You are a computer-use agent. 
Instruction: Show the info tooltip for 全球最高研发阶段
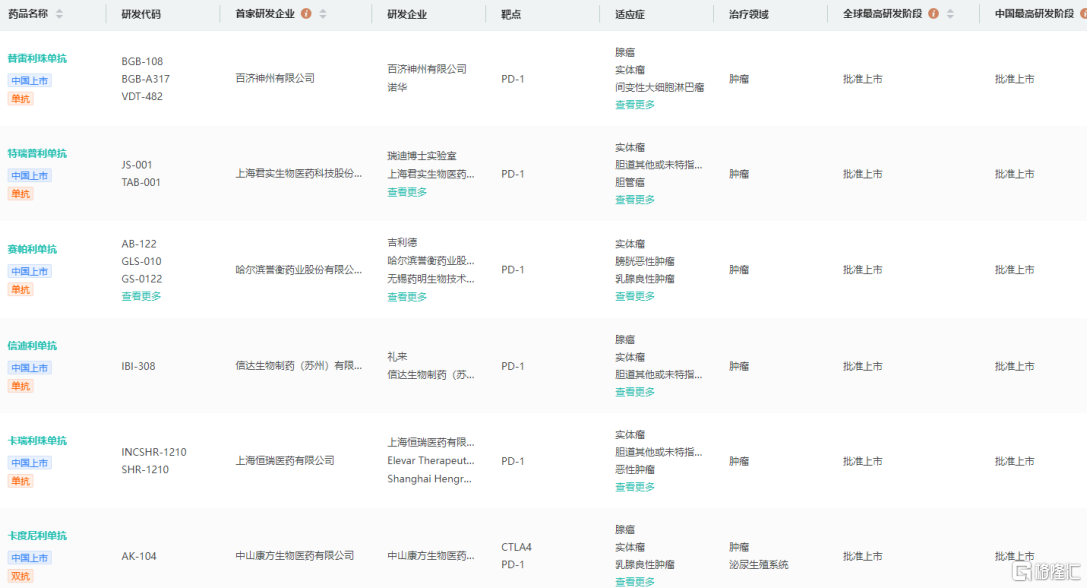pyautogui.click(x=933, y=14)
